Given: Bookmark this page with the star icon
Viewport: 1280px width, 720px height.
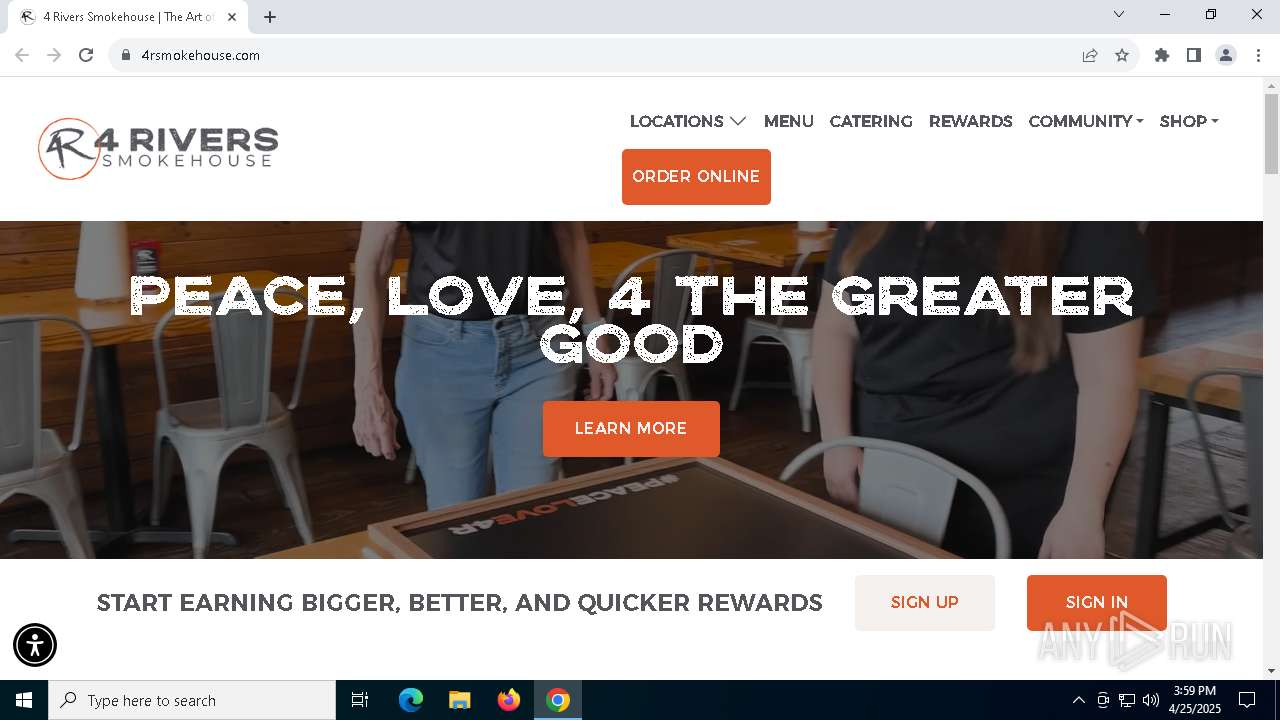Looking at the screenshot, I should pyautogui.click(x=1122, y=55).
